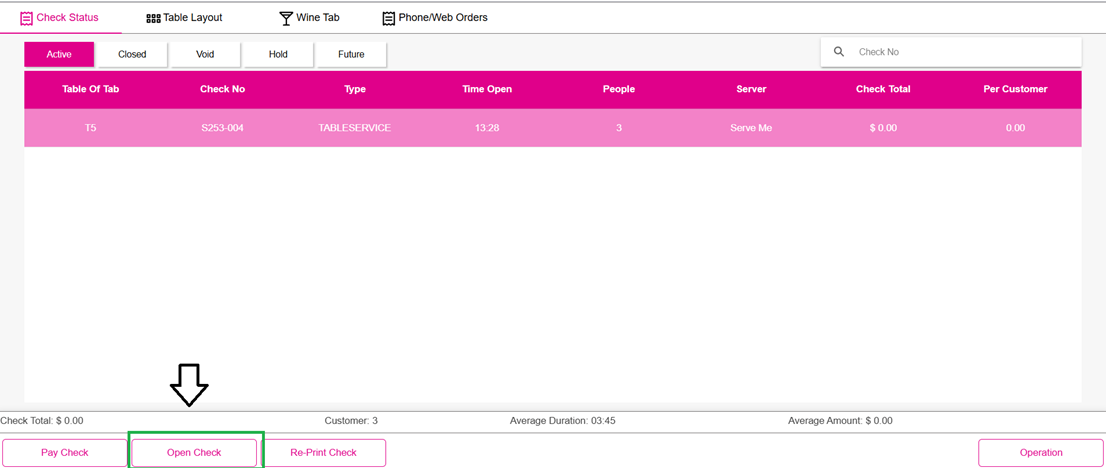
Task: Click the Pay Check button
Action: point(65,452)
